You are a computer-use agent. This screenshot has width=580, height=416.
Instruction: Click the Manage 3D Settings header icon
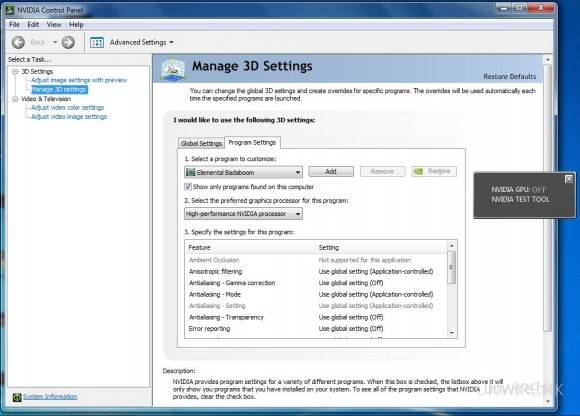(173, 69)
